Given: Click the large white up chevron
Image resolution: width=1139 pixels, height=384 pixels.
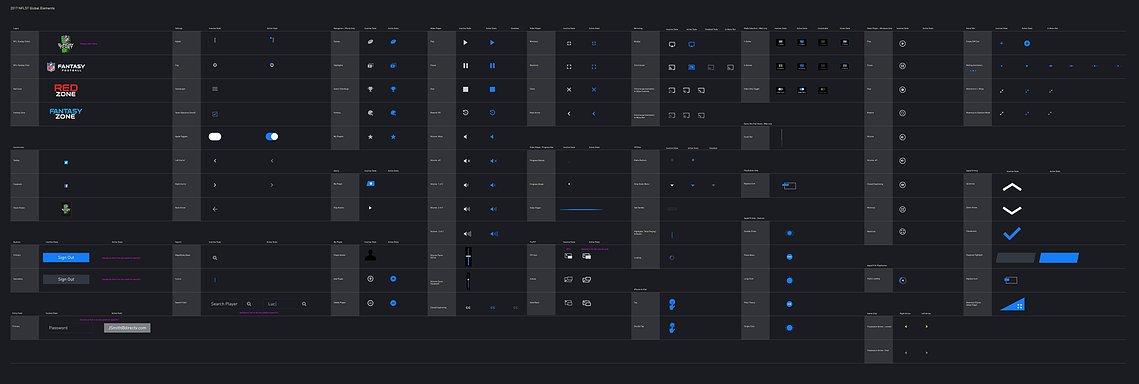Looking at the screenshot, I should 1012,187.
